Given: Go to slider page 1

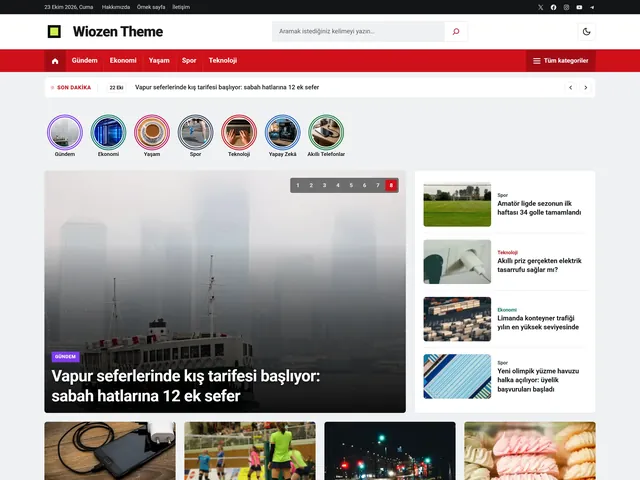Looking at the screenshot, I should tap(298, 185).
